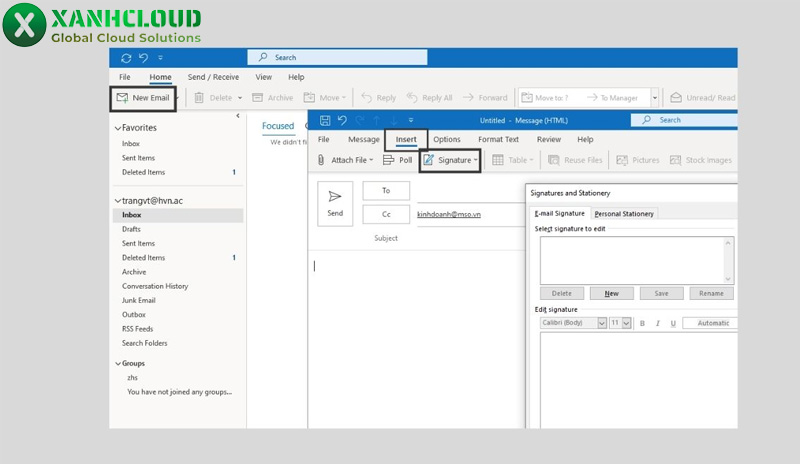Click the Cc button
The height and width of the screenshot is (464, 800).
pos(386,214)
